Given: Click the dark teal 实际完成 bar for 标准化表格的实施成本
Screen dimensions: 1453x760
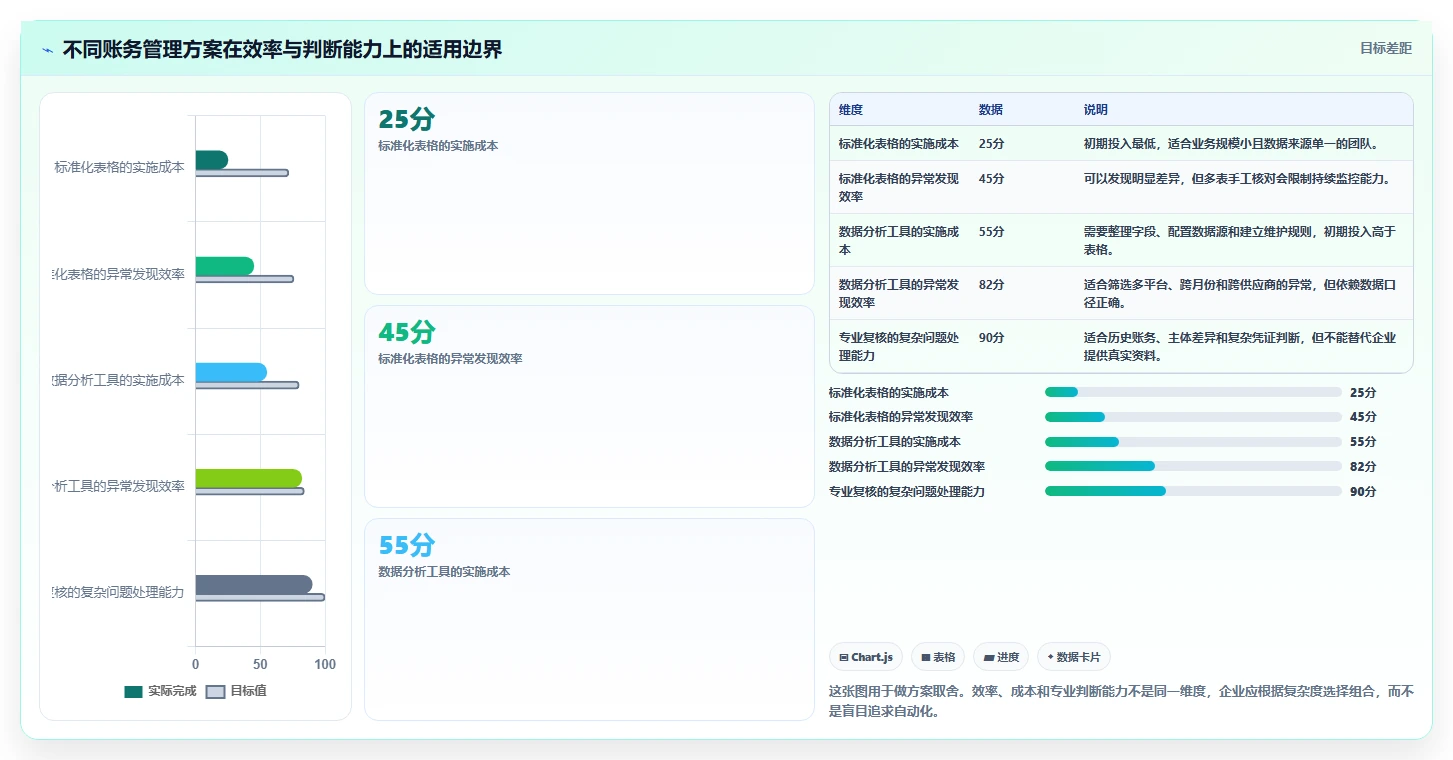Looking at the screenshot, I should 211,160.
